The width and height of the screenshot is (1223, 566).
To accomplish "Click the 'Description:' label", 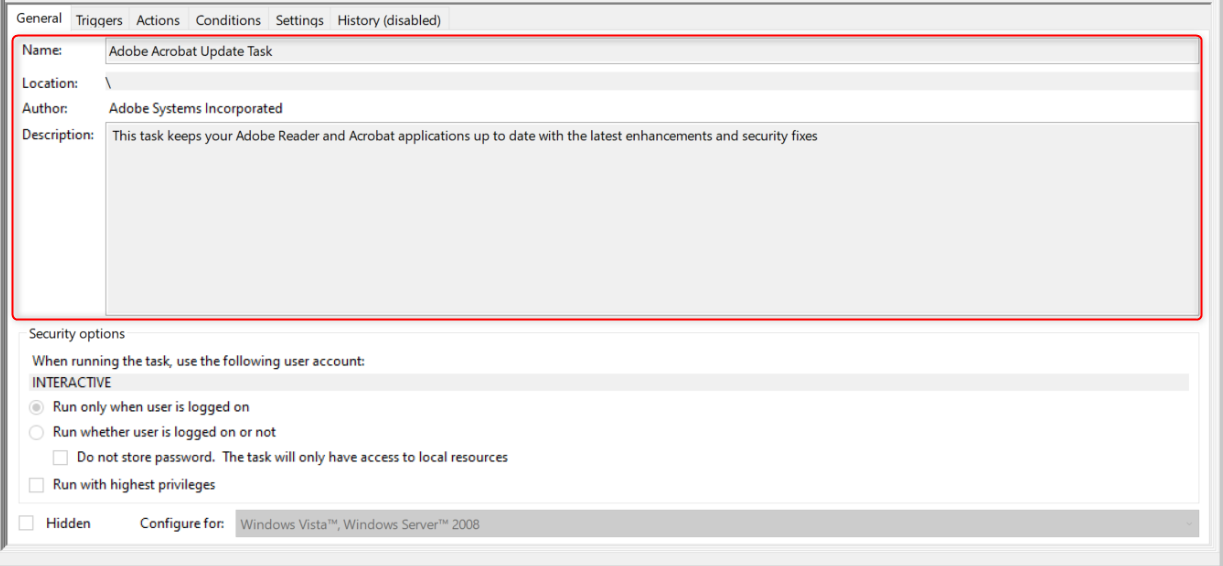I will 58,134.
